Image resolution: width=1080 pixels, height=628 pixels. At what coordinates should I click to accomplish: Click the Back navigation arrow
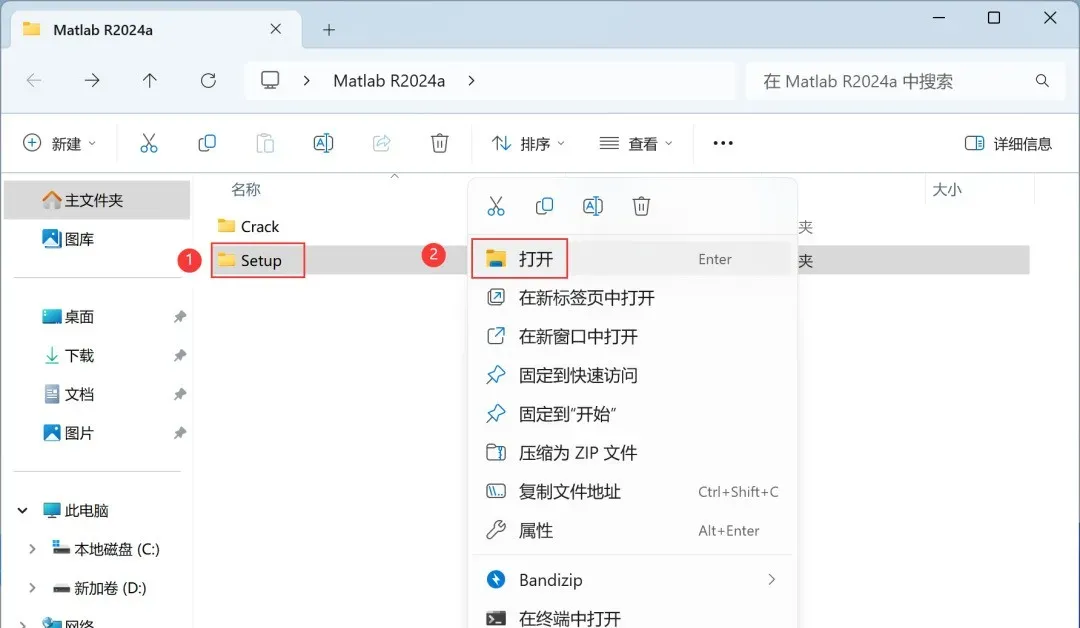tap(34, 81)
